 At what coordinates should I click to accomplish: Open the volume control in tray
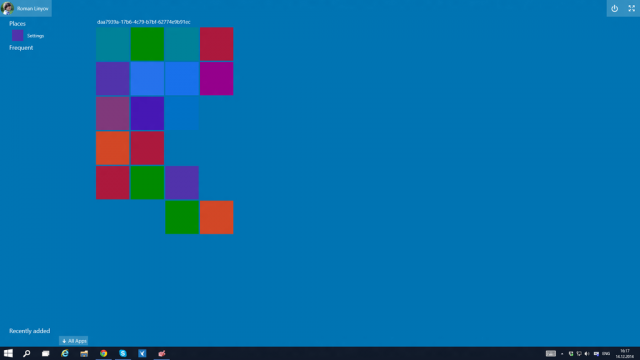(587, 354)
